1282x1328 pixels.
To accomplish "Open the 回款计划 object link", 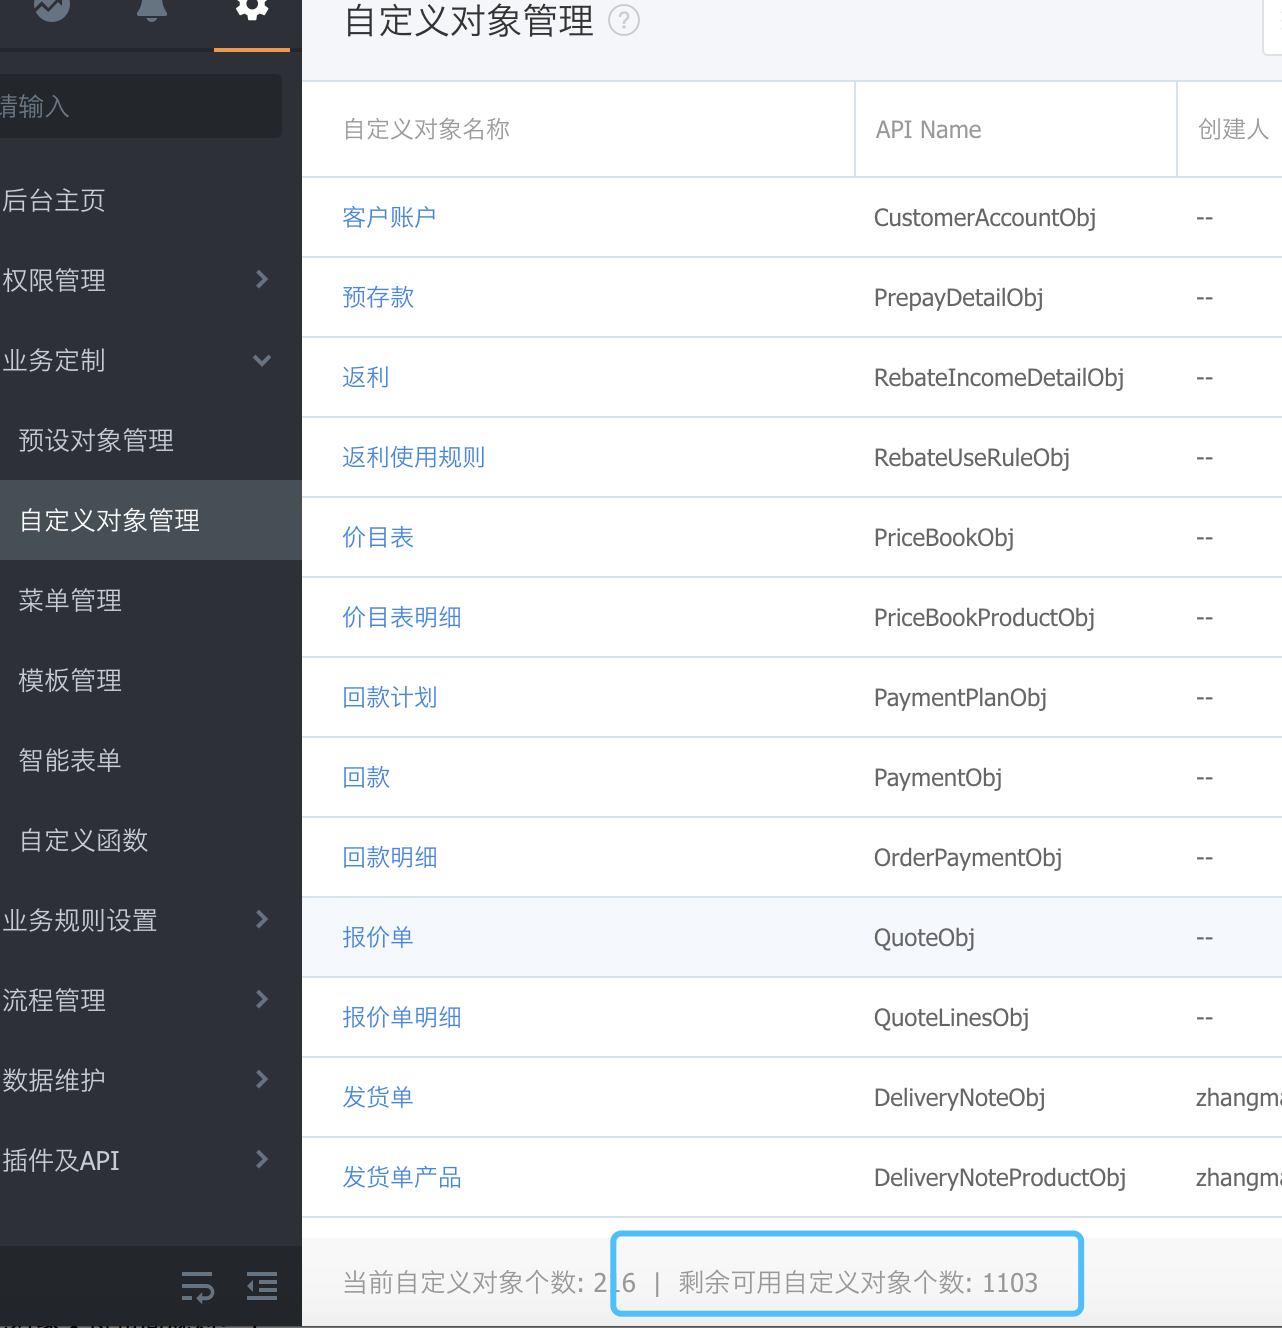I will click(x=390, y=697).
